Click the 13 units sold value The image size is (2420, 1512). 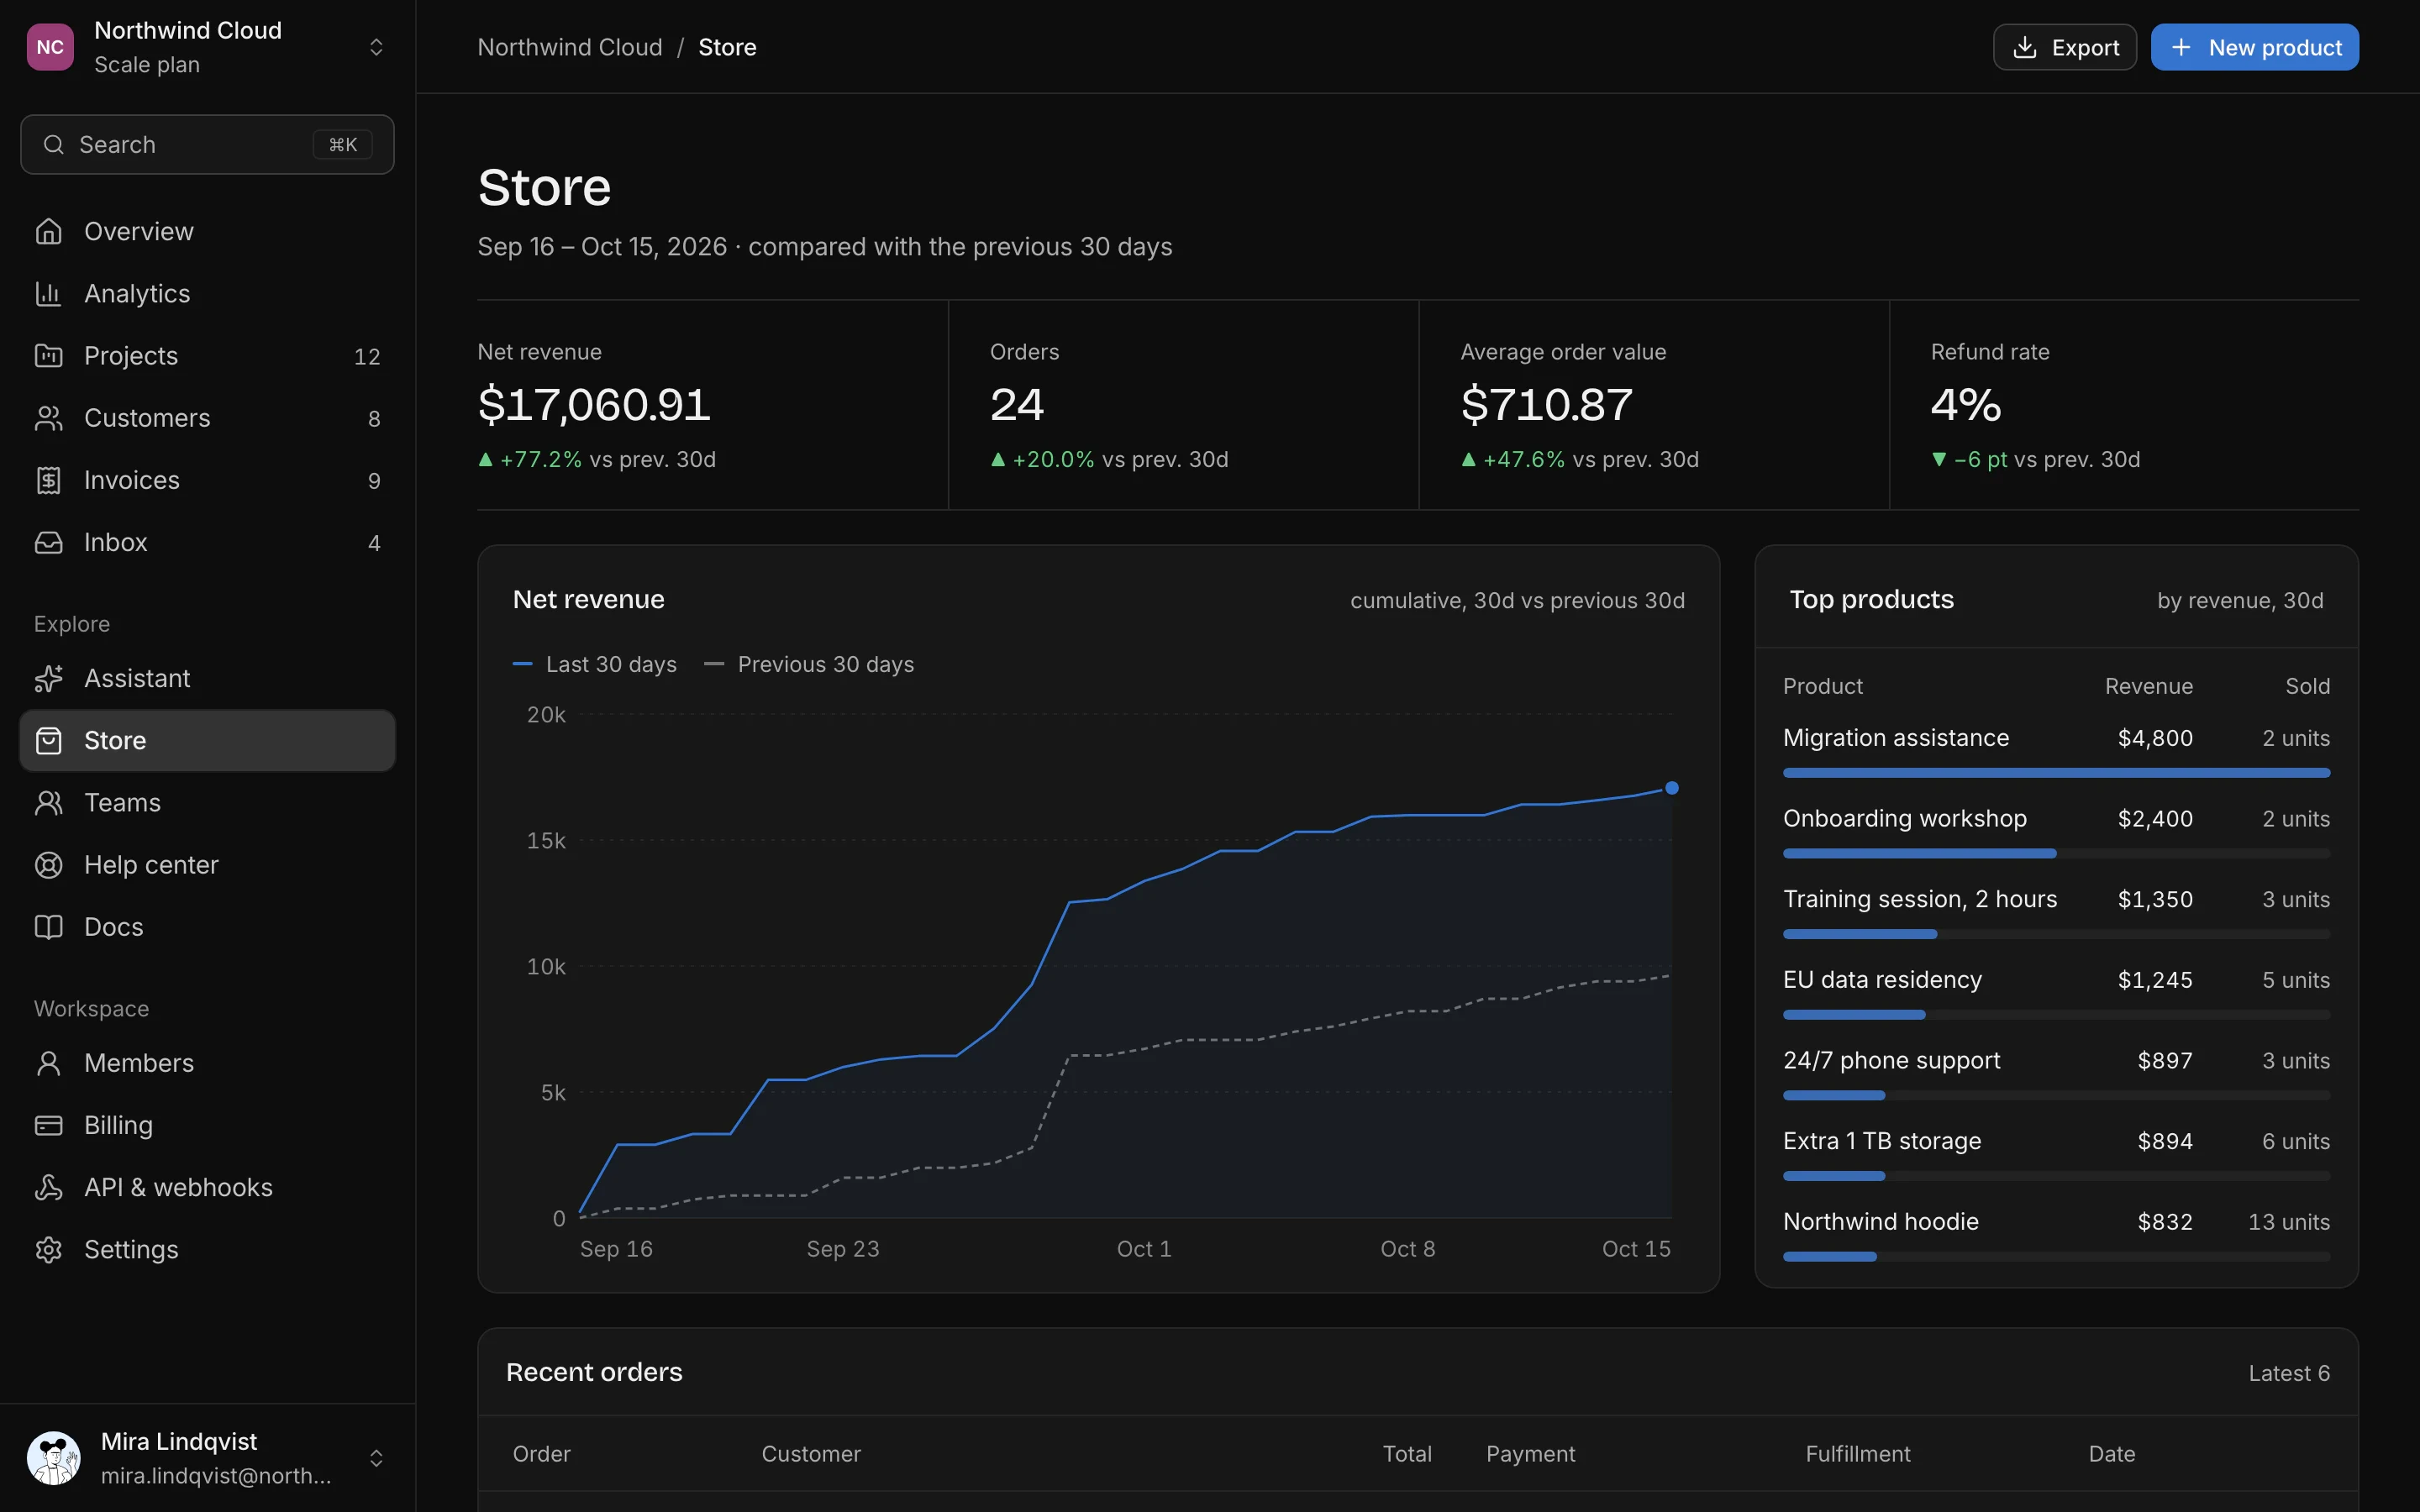(x=2288, y=1222)
